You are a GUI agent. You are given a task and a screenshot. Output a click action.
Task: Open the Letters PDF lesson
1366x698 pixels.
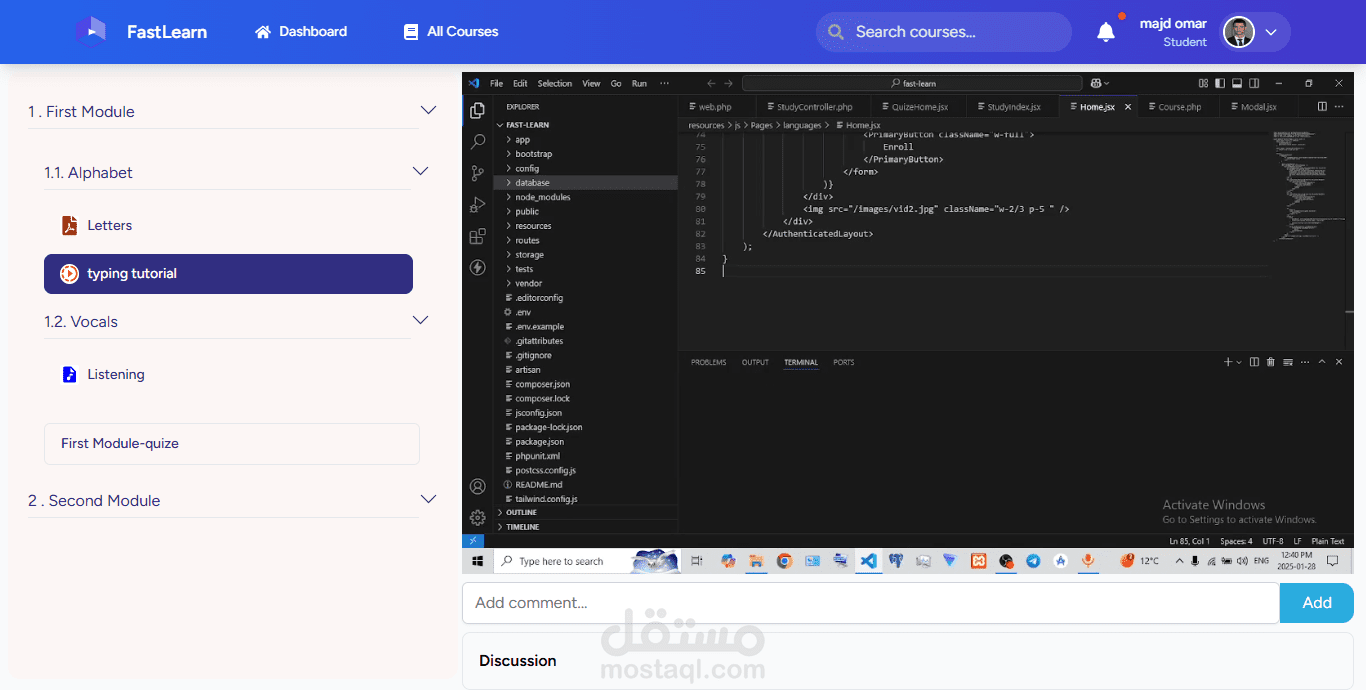coord(97,225)
